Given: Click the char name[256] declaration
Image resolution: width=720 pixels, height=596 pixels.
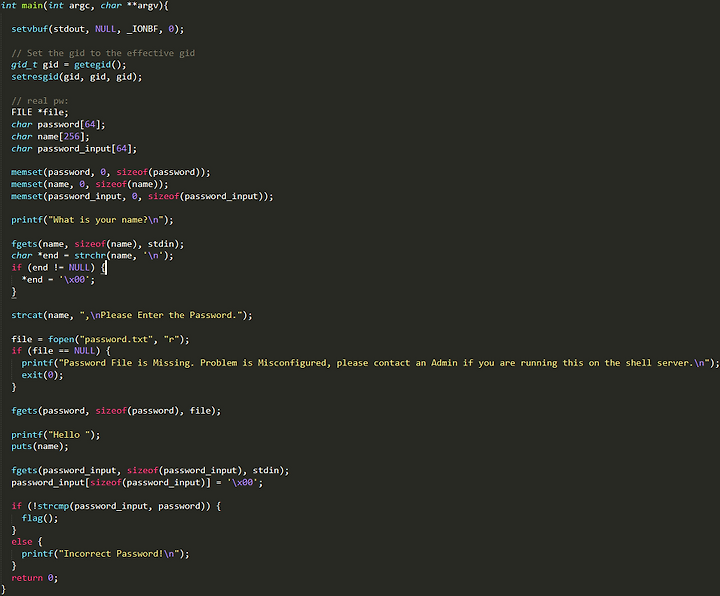Looking at the screenshot, I should 51,136.
